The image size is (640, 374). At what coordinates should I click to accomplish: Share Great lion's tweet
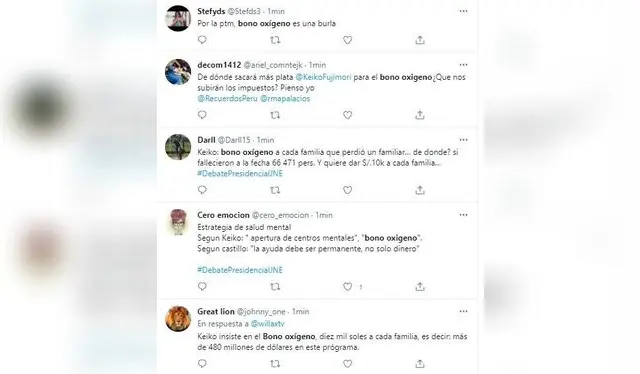click(420, 363)
